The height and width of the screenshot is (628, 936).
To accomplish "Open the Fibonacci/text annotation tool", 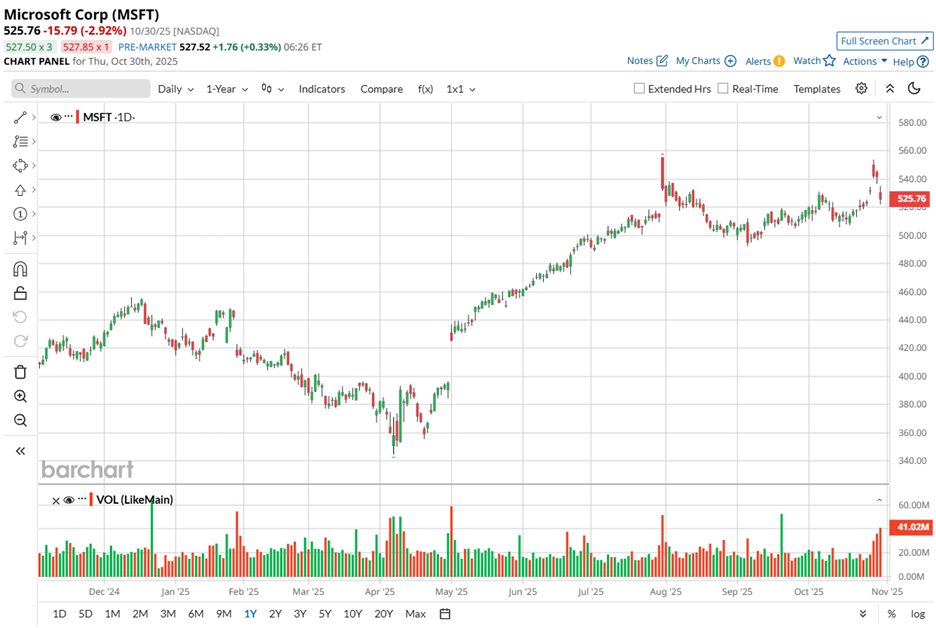I will 20,141.
